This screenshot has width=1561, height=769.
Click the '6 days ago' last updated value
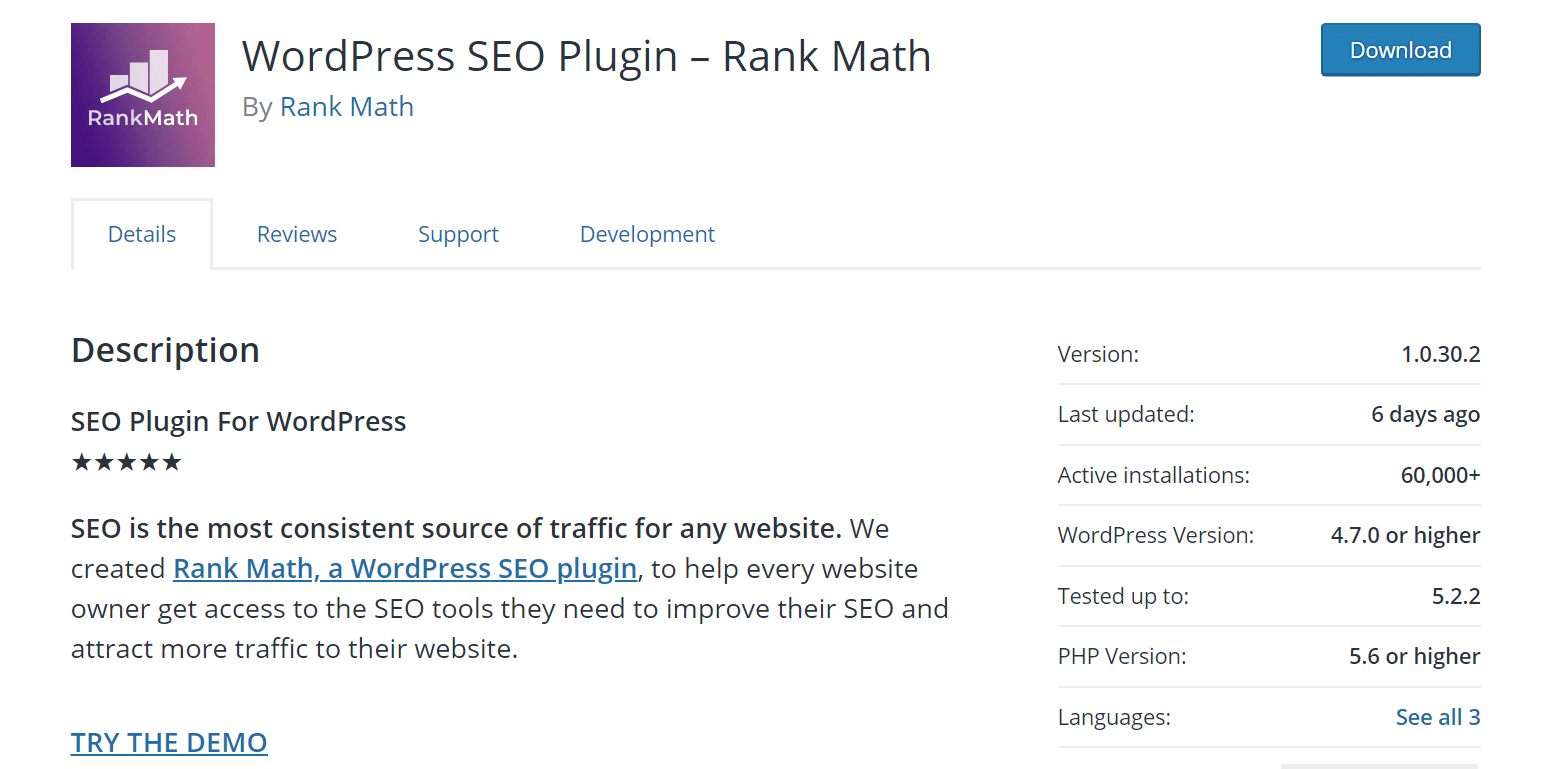click(x=1425, y=414)
